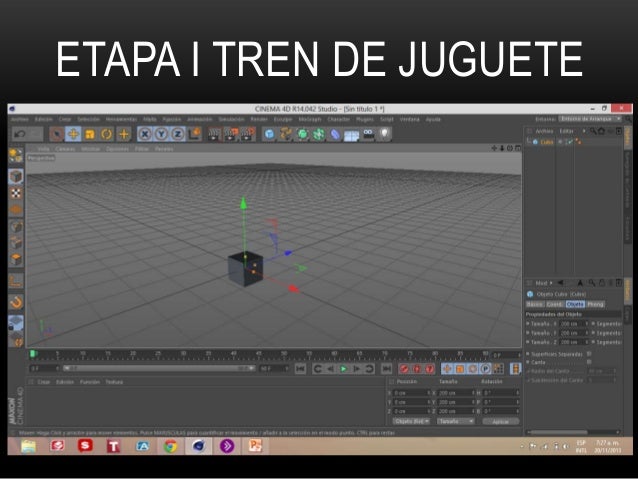Toggle the coordinate system icon
The image size is (638, 479).
tap(195, 134)
